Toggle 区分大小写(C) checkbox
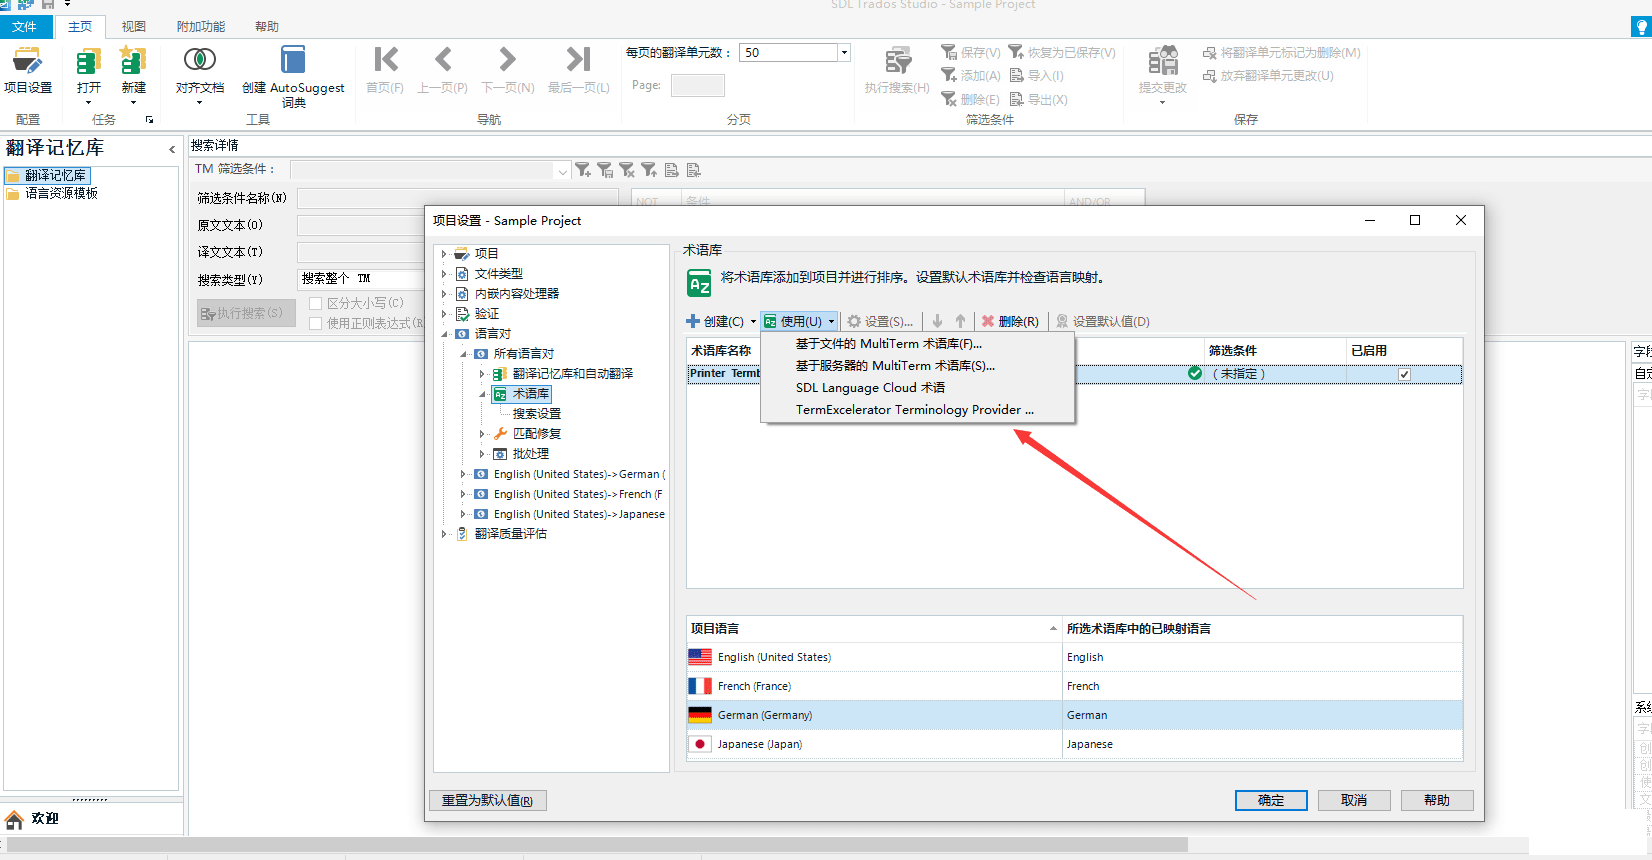1652x860 pixels. point(315,303)
